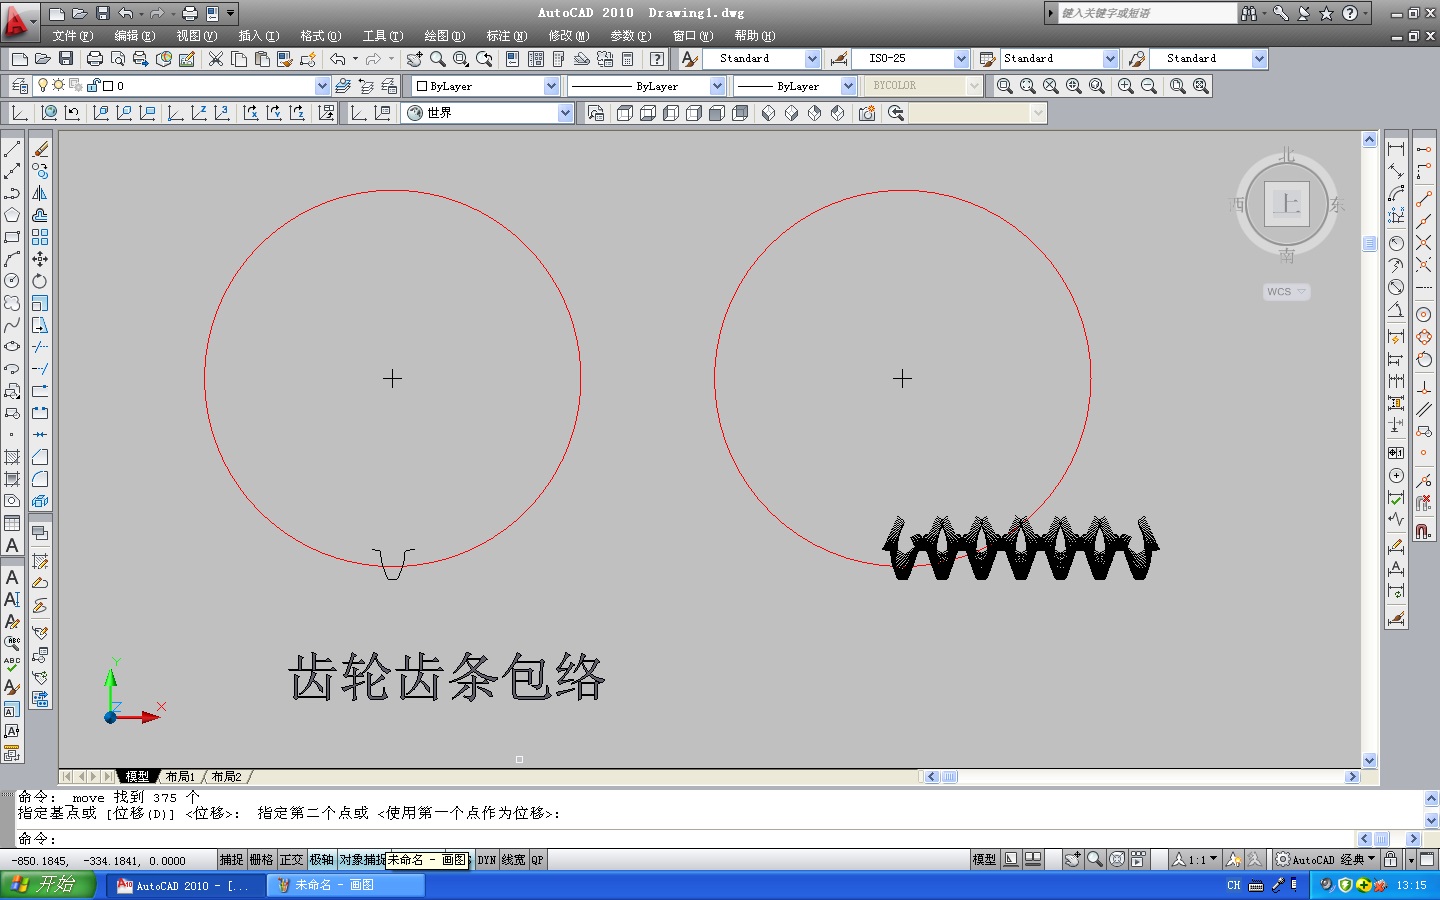Click the Save icon in standard toolbar
The width and height of the screenshot is (1440, 900).
66,59
